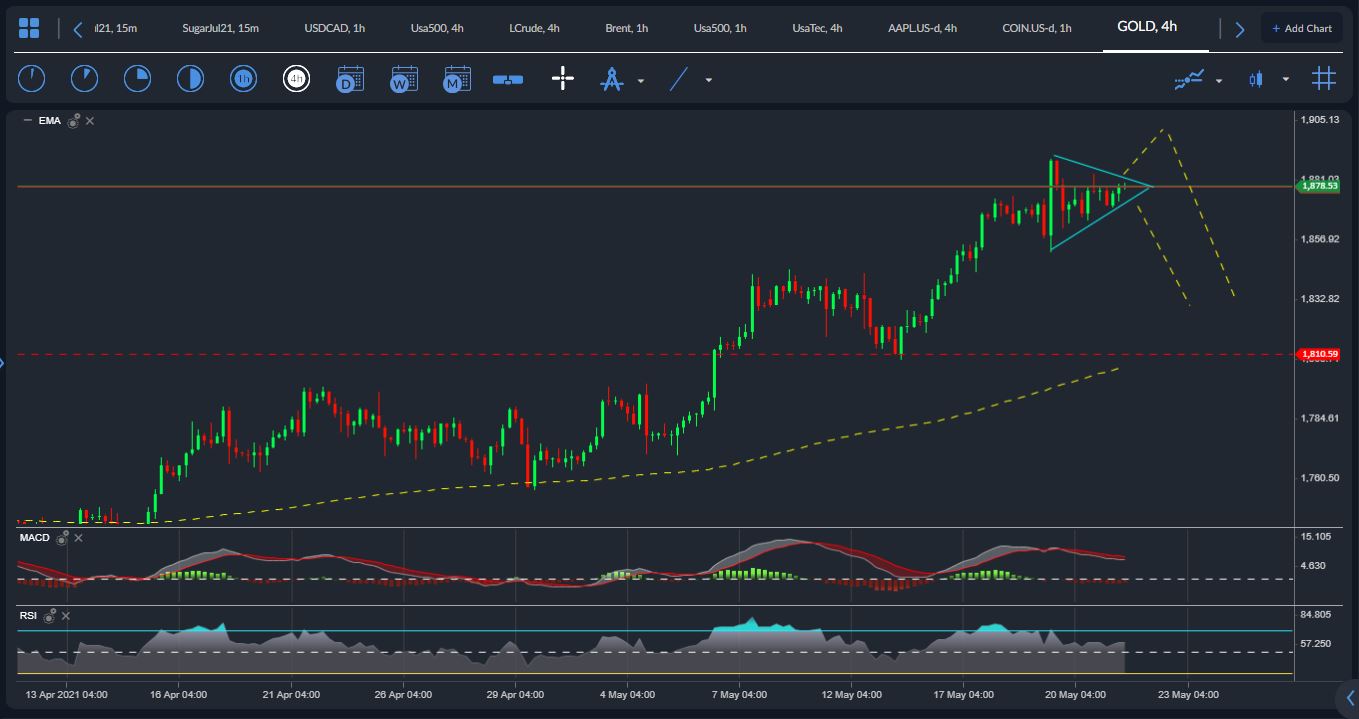This screenshot has width=1359, height=719.
Task: Collapse the EMA indicator with minus
Action: pyautogui.click(x=27, y=121)
